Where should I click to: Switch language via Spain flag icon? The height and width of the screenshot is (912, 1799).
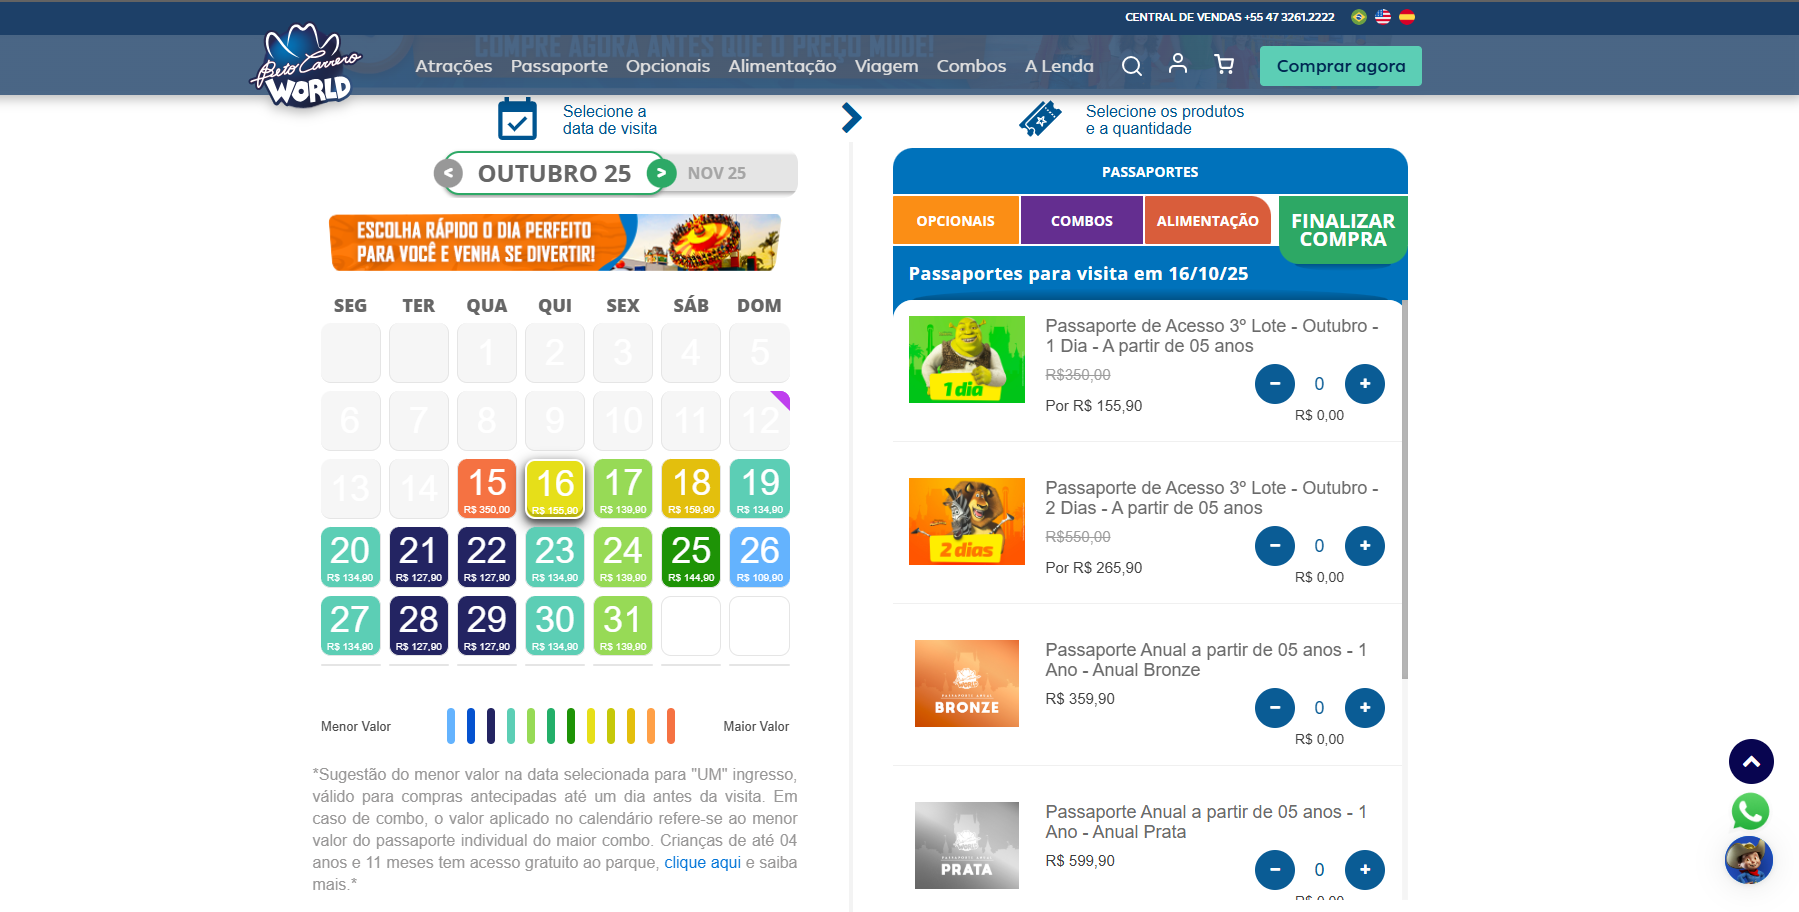pyautogui.click(x=1407, y=17)
